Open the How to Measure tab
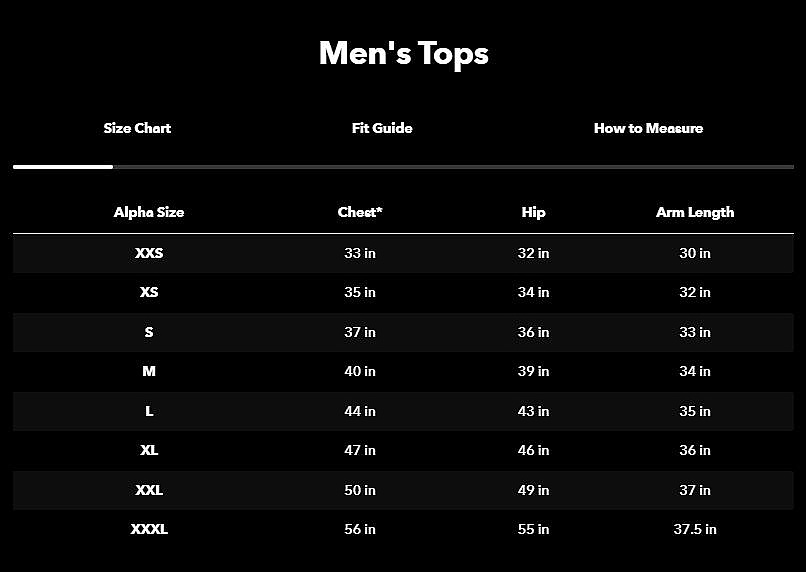This screenshot has height=572, width=806. click(x=648, y=128)
